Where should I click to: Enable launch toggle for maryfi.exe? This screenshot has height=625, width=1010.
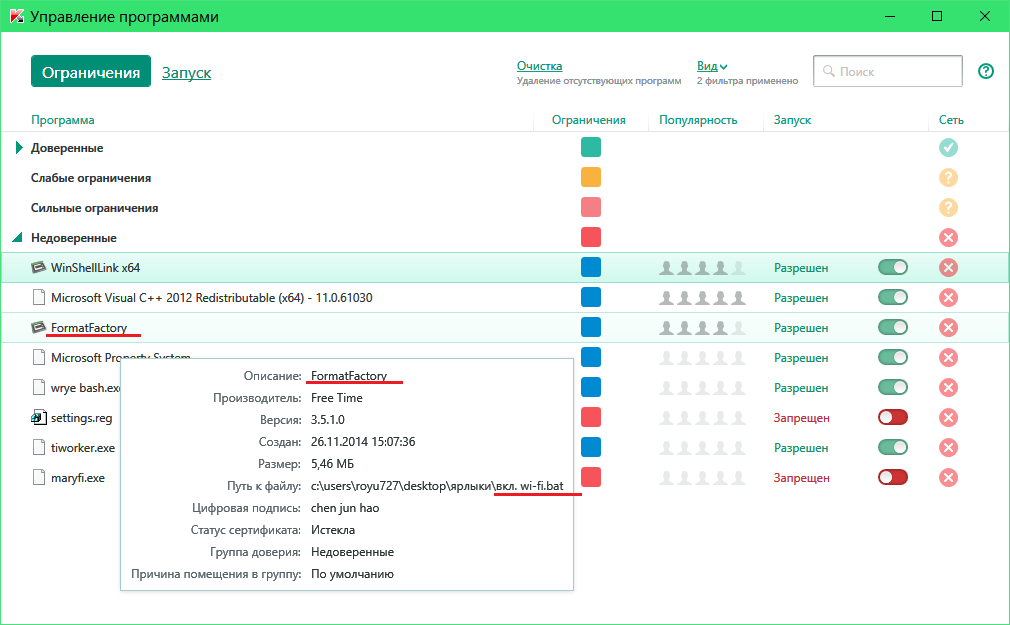tap(893, 478)
